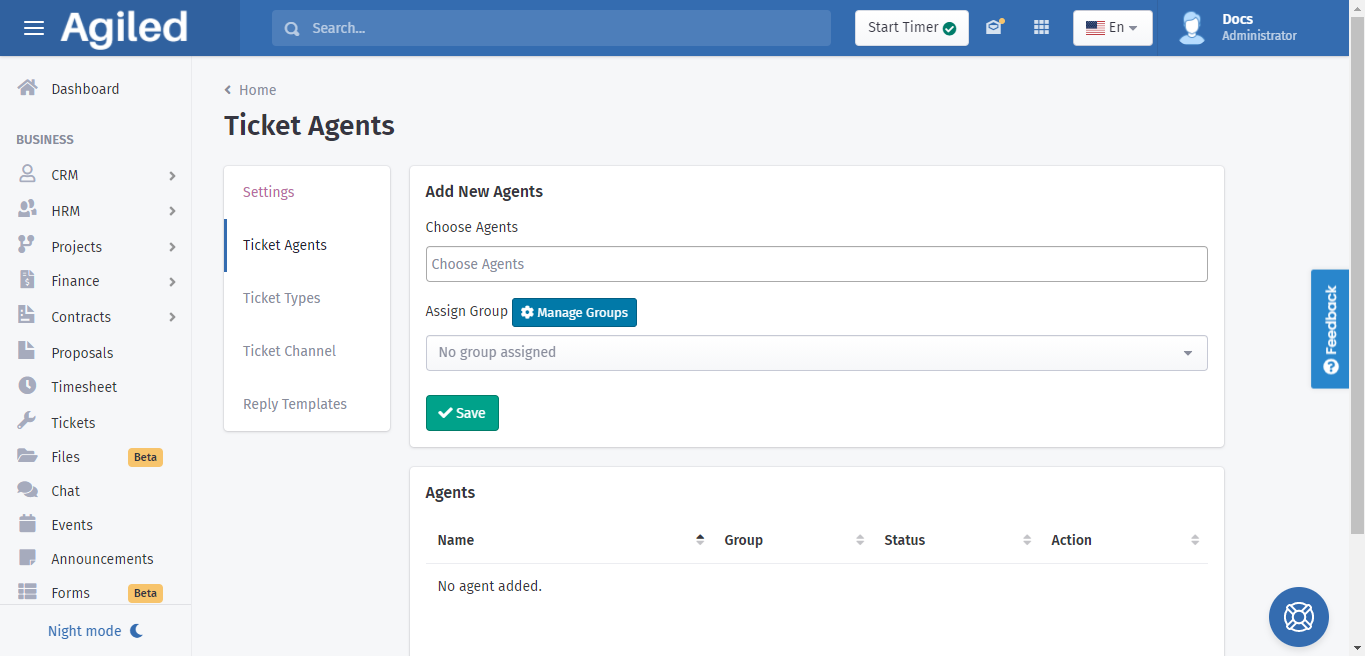Start the timer
The height and width of the screenshot is (656, 1365).
coord(911,28)
